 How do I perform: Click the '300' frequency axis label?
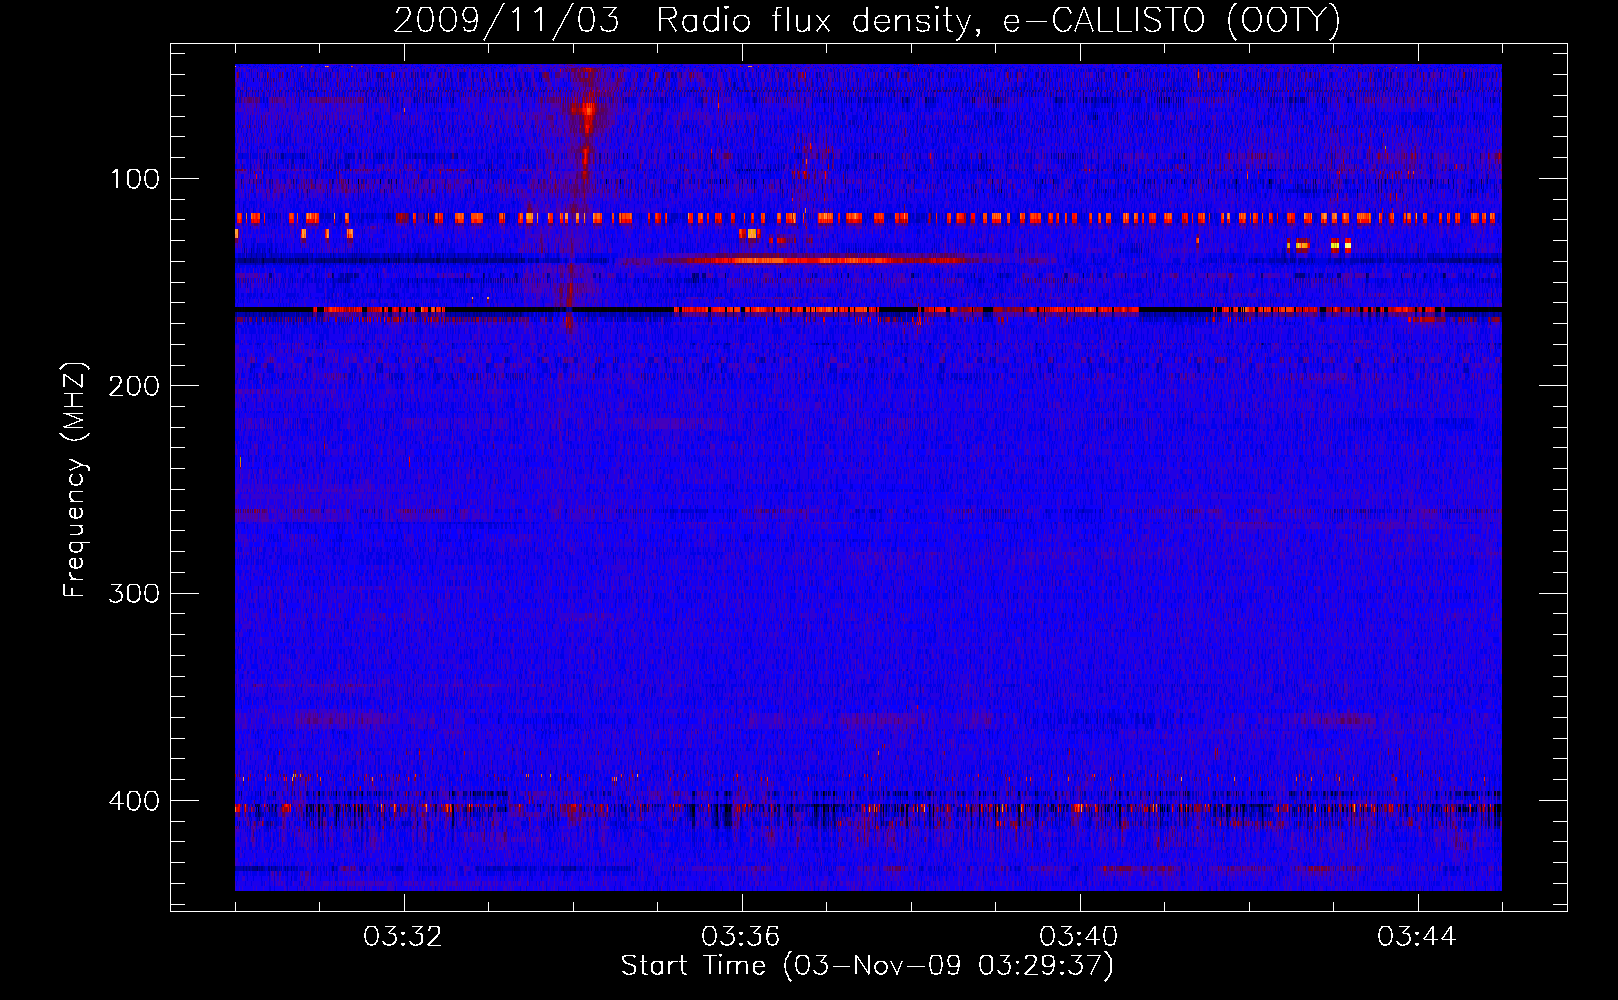pyautogui.click(x=134, y=594)
